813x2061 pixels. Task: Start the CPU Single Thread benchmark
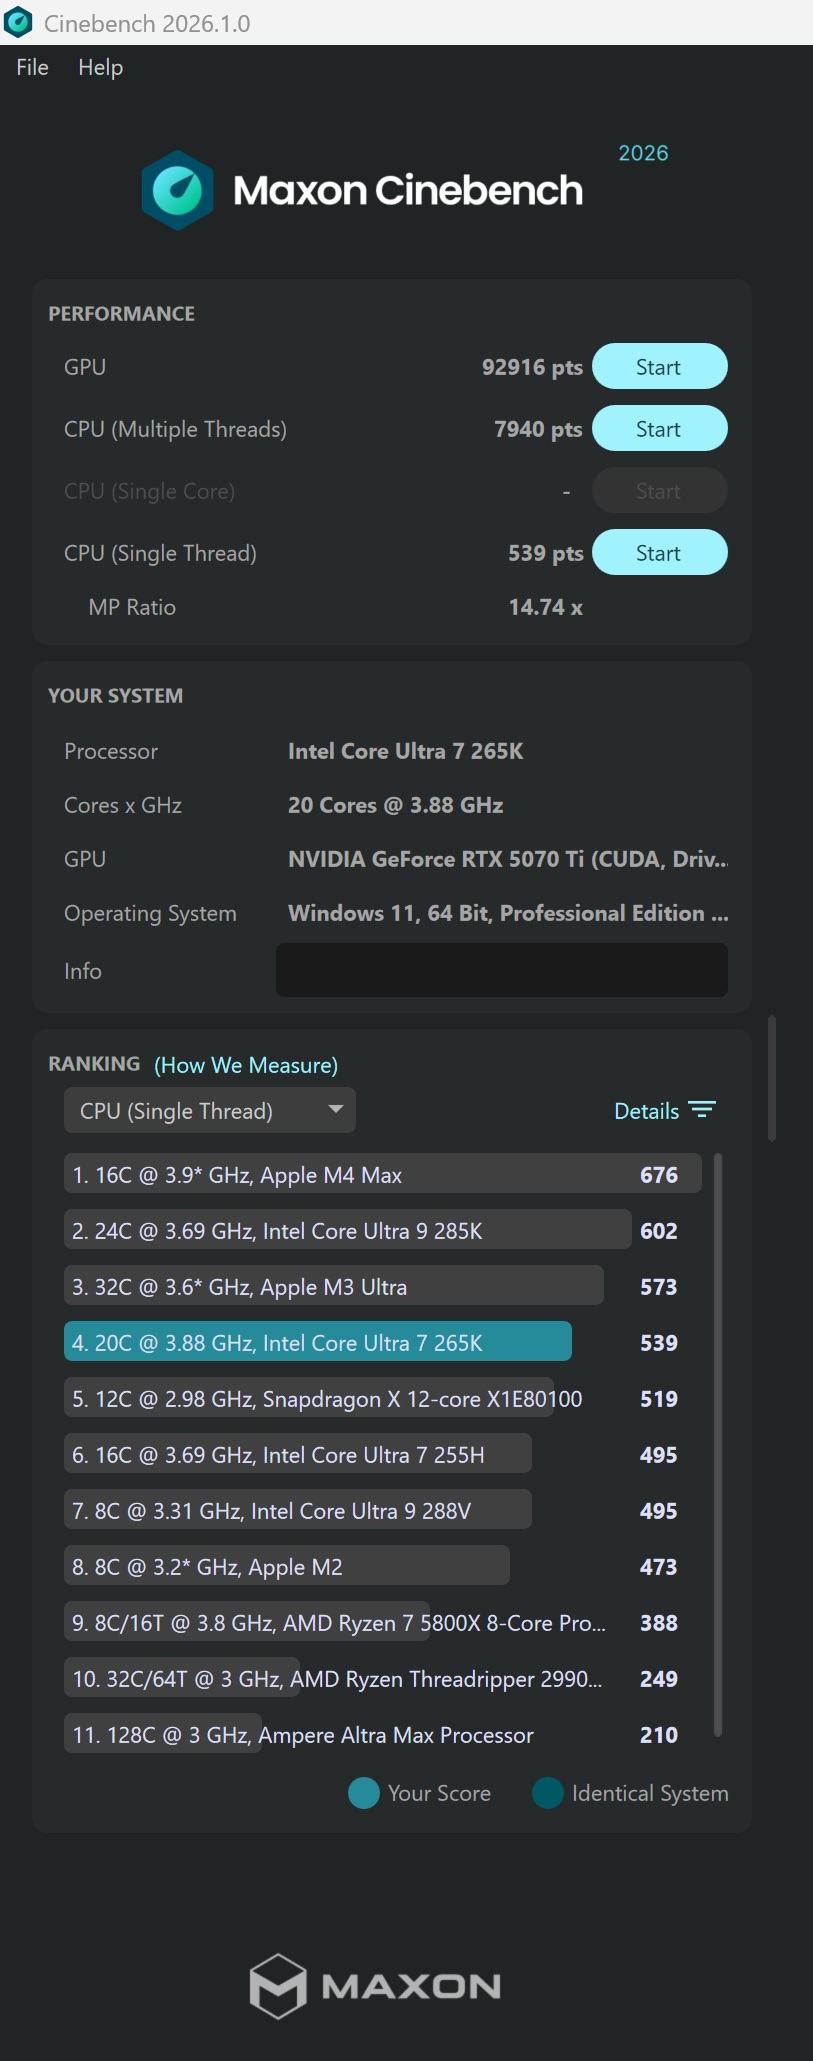point(659,553)
